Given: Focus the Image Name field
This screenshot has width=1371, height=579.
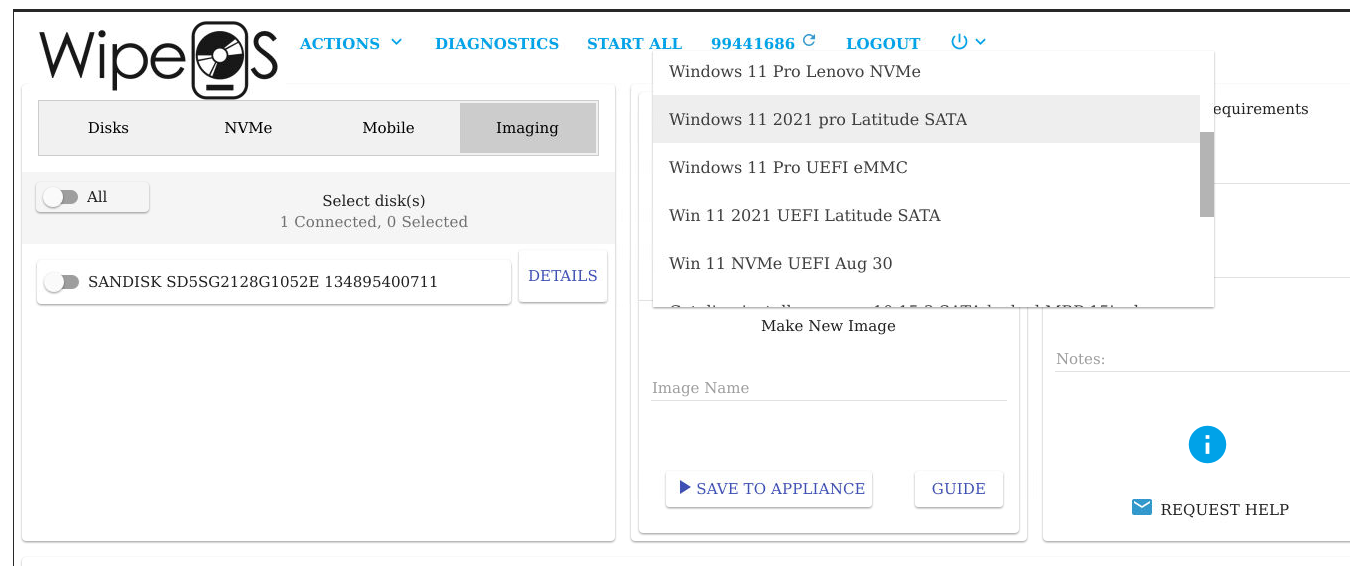Looking at the screenshot, I should tap(829, 388).
